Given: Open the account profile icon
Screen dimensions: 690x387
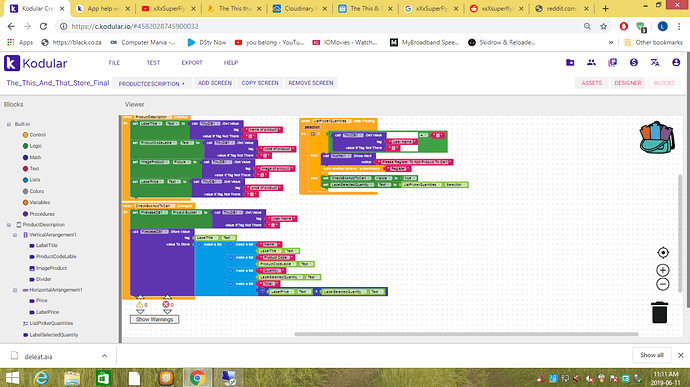Looking at the screenshot, I should [x=676, y=63].
